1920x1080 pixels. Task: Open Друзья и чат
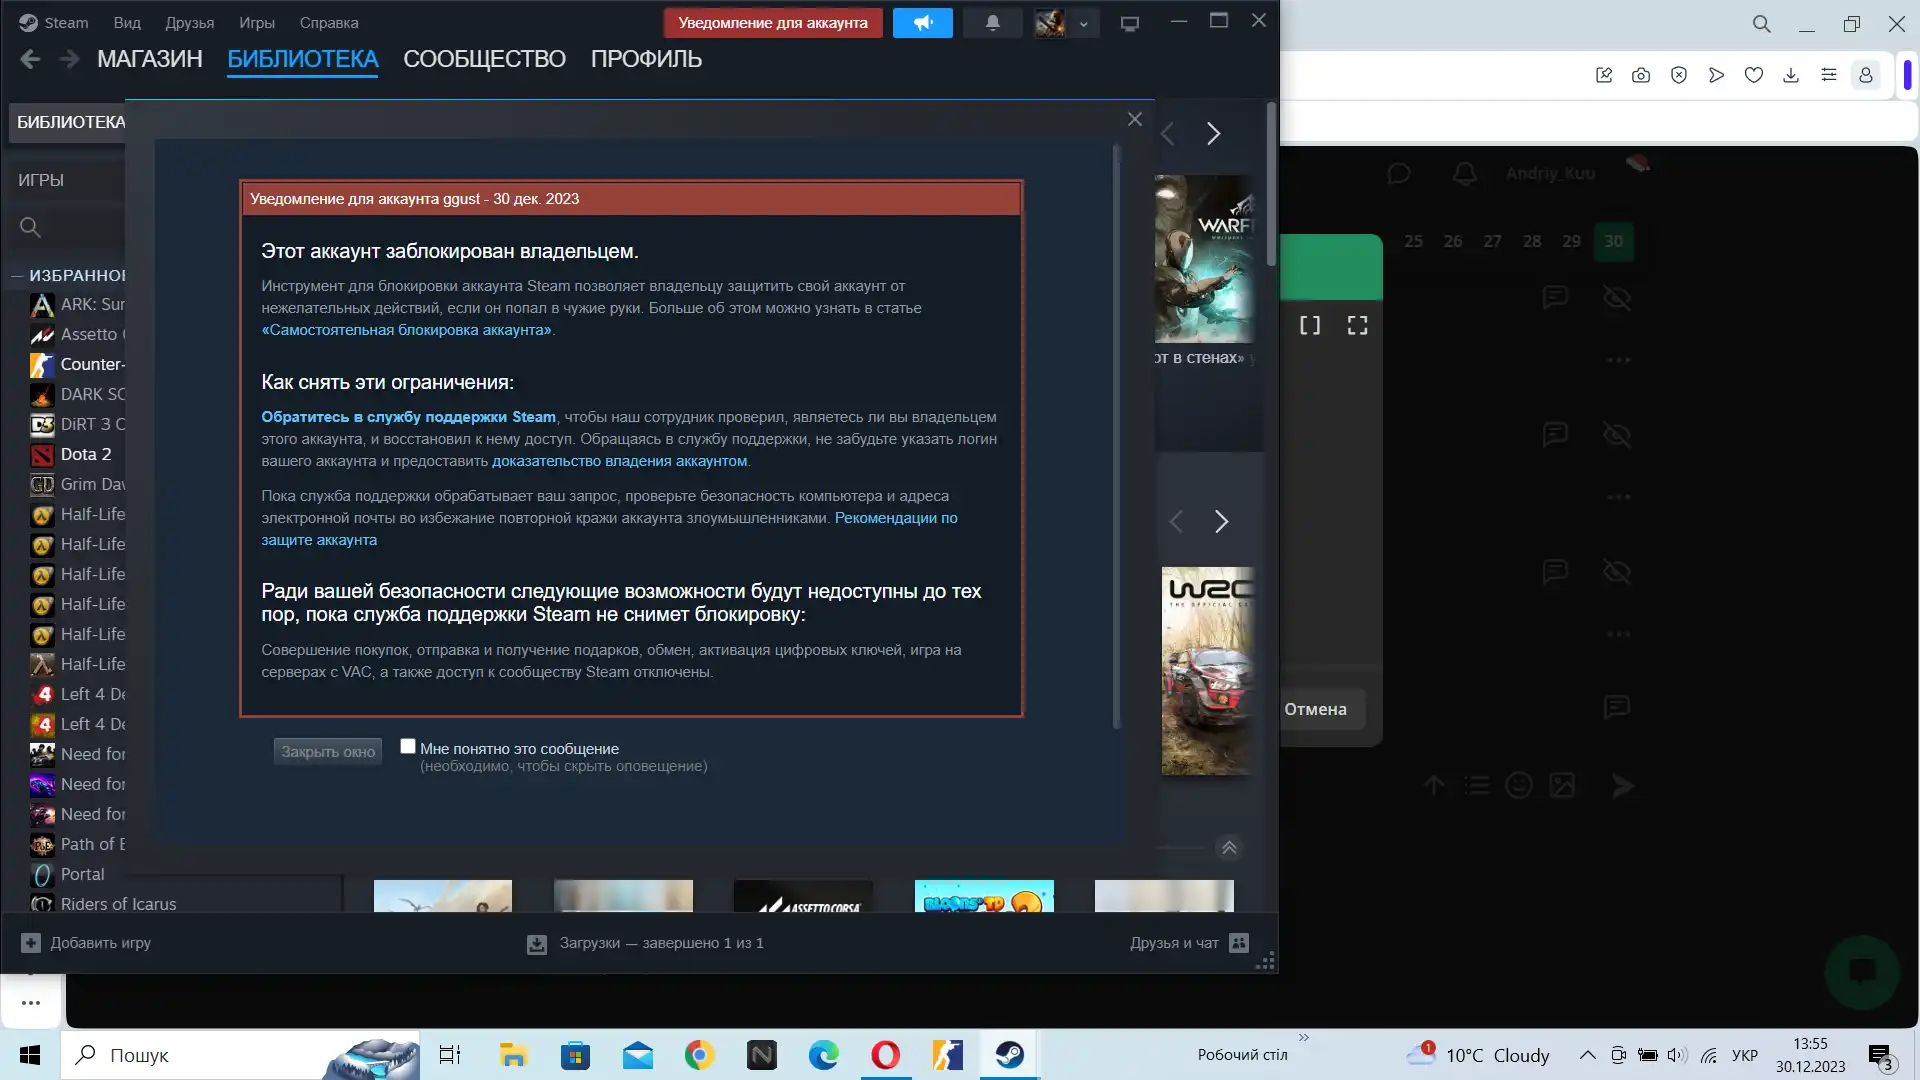[x=1188, y=943]
